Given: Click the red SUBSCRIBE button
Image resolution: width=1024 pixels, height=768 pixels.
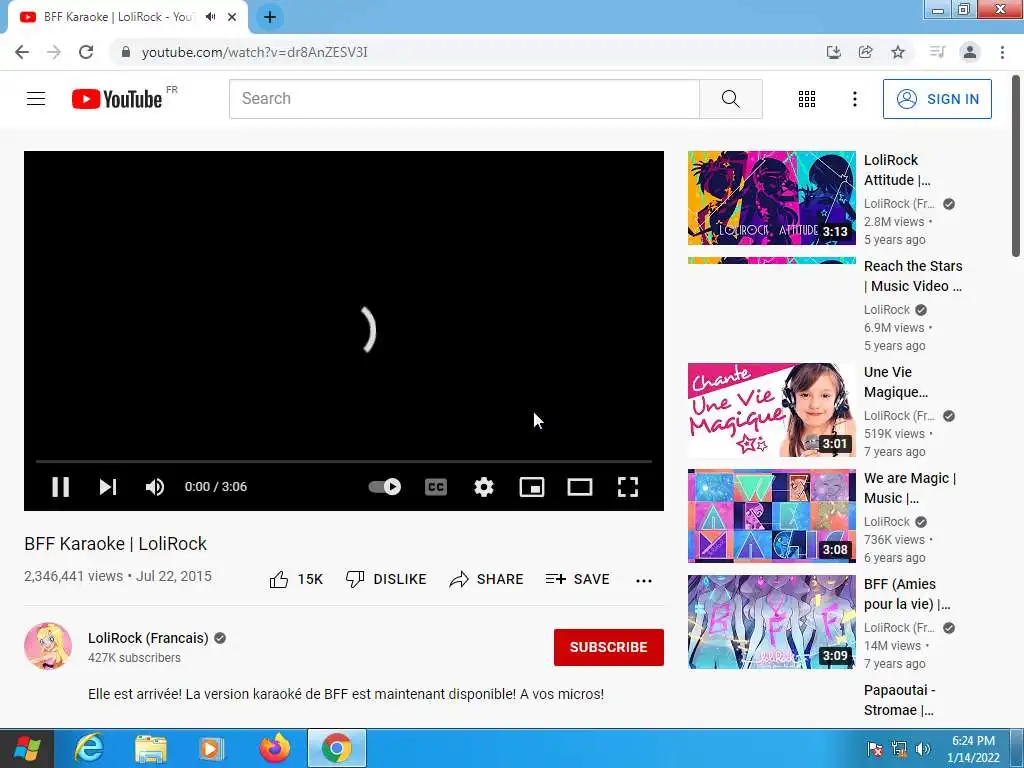Looking at the screenshot, I should 609,647.
